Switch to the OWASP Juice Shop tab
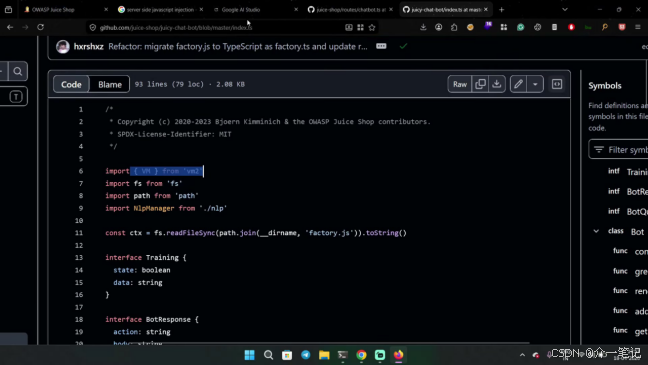This screenshot has width=648, height=365. click(x=53, y=10)
